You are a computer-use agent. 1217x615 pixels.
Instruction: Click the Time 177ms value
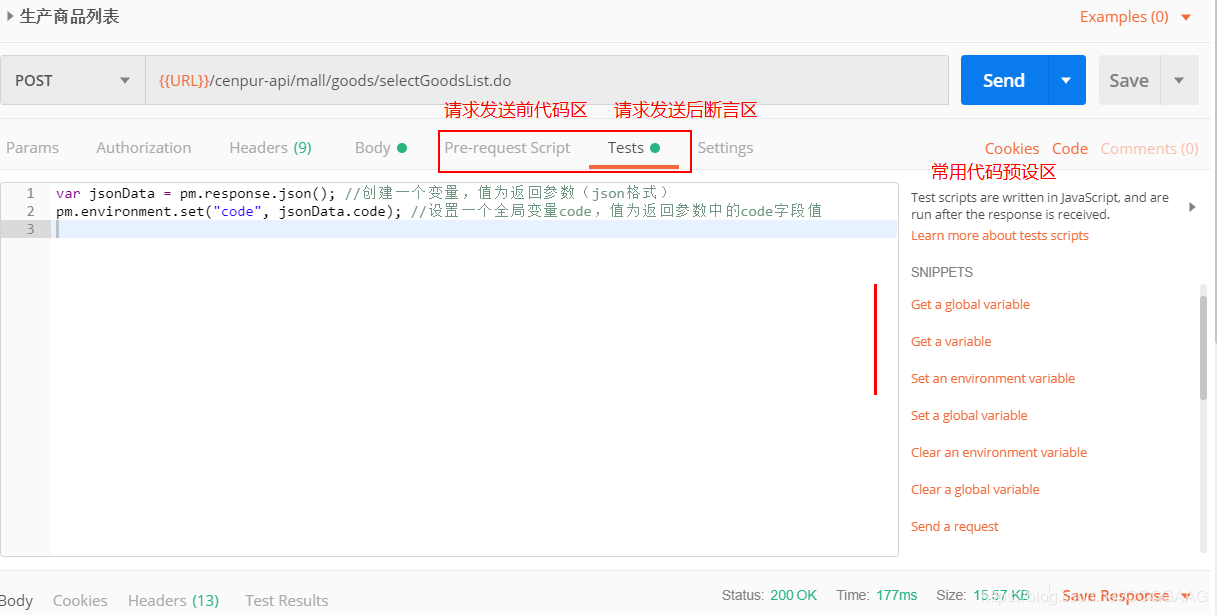pos(896,595)
